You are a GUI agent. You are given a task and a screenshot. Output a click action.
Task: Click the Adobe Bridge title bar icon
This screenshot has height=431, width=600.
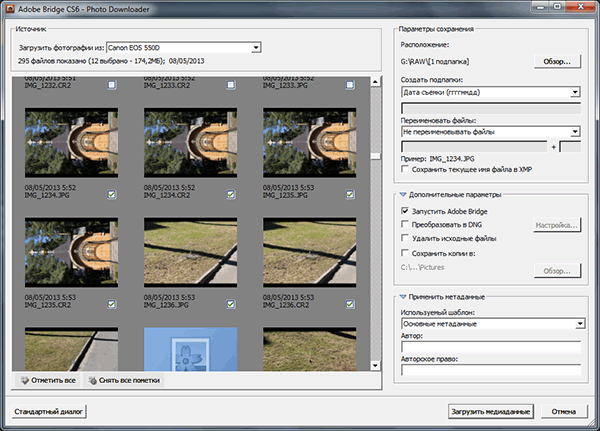coord(10,9)
